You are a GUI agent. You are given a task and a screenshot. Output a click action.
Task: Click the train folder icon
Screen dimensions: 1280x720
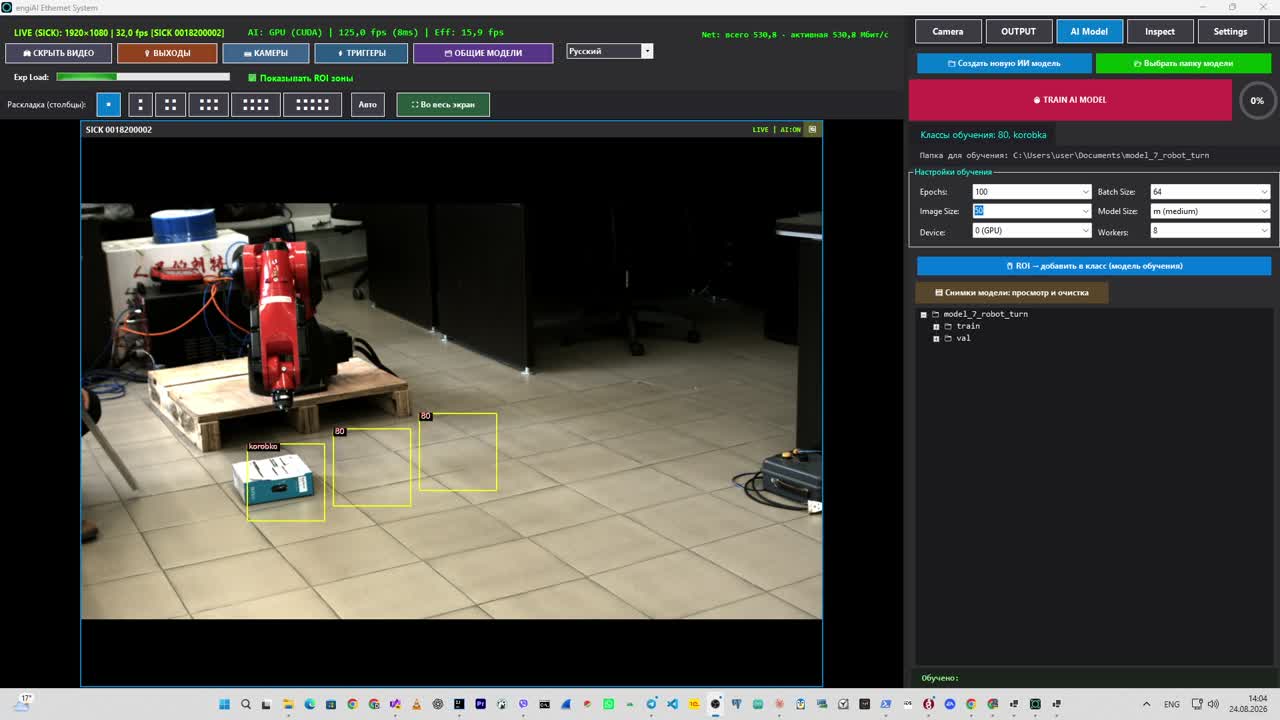click(948, 326)
